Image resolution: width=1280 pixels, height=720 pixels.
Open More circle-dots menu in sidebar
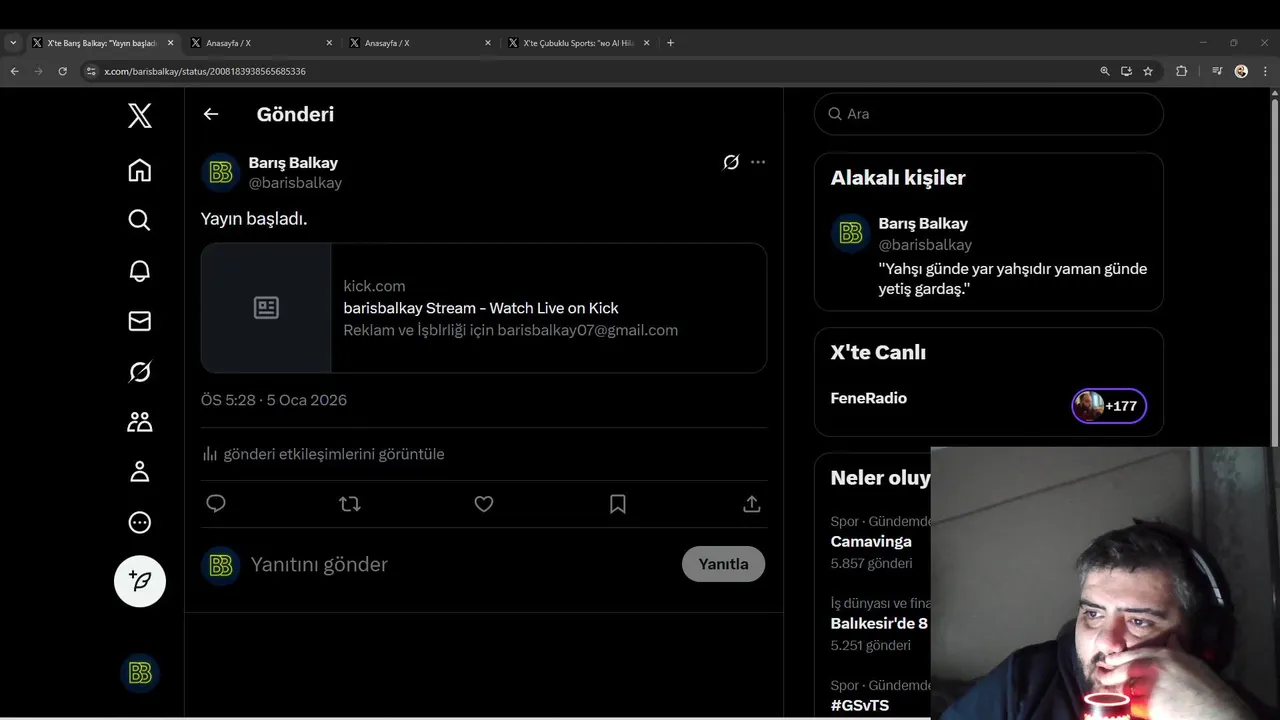[x=140, y=522]
